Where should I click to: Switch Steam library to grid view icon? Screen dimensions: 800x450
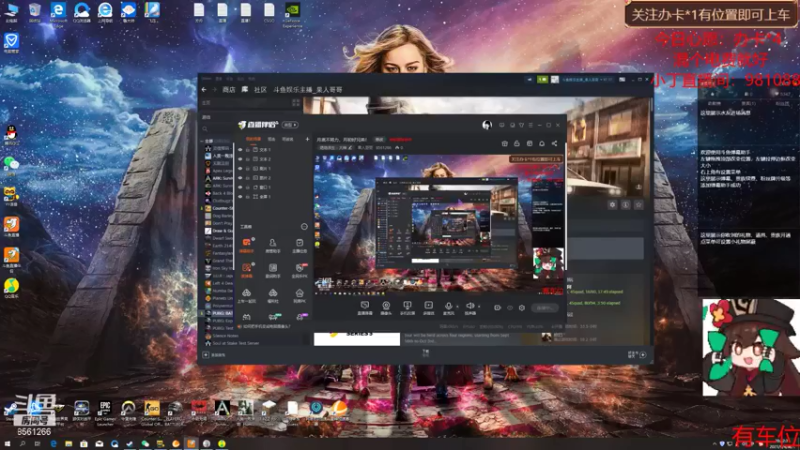pyautogui.click(x=295, y=103)
